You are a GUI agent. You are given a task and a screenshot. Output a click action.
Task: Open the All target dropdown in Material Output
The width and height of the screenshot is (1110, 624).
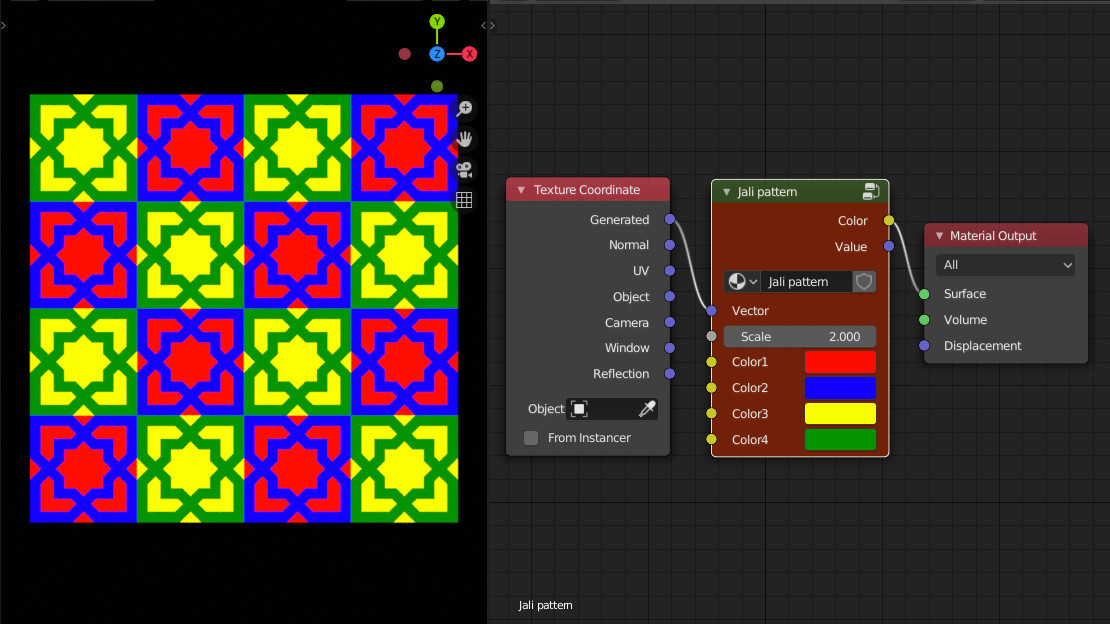click(x=1005, y=264)
